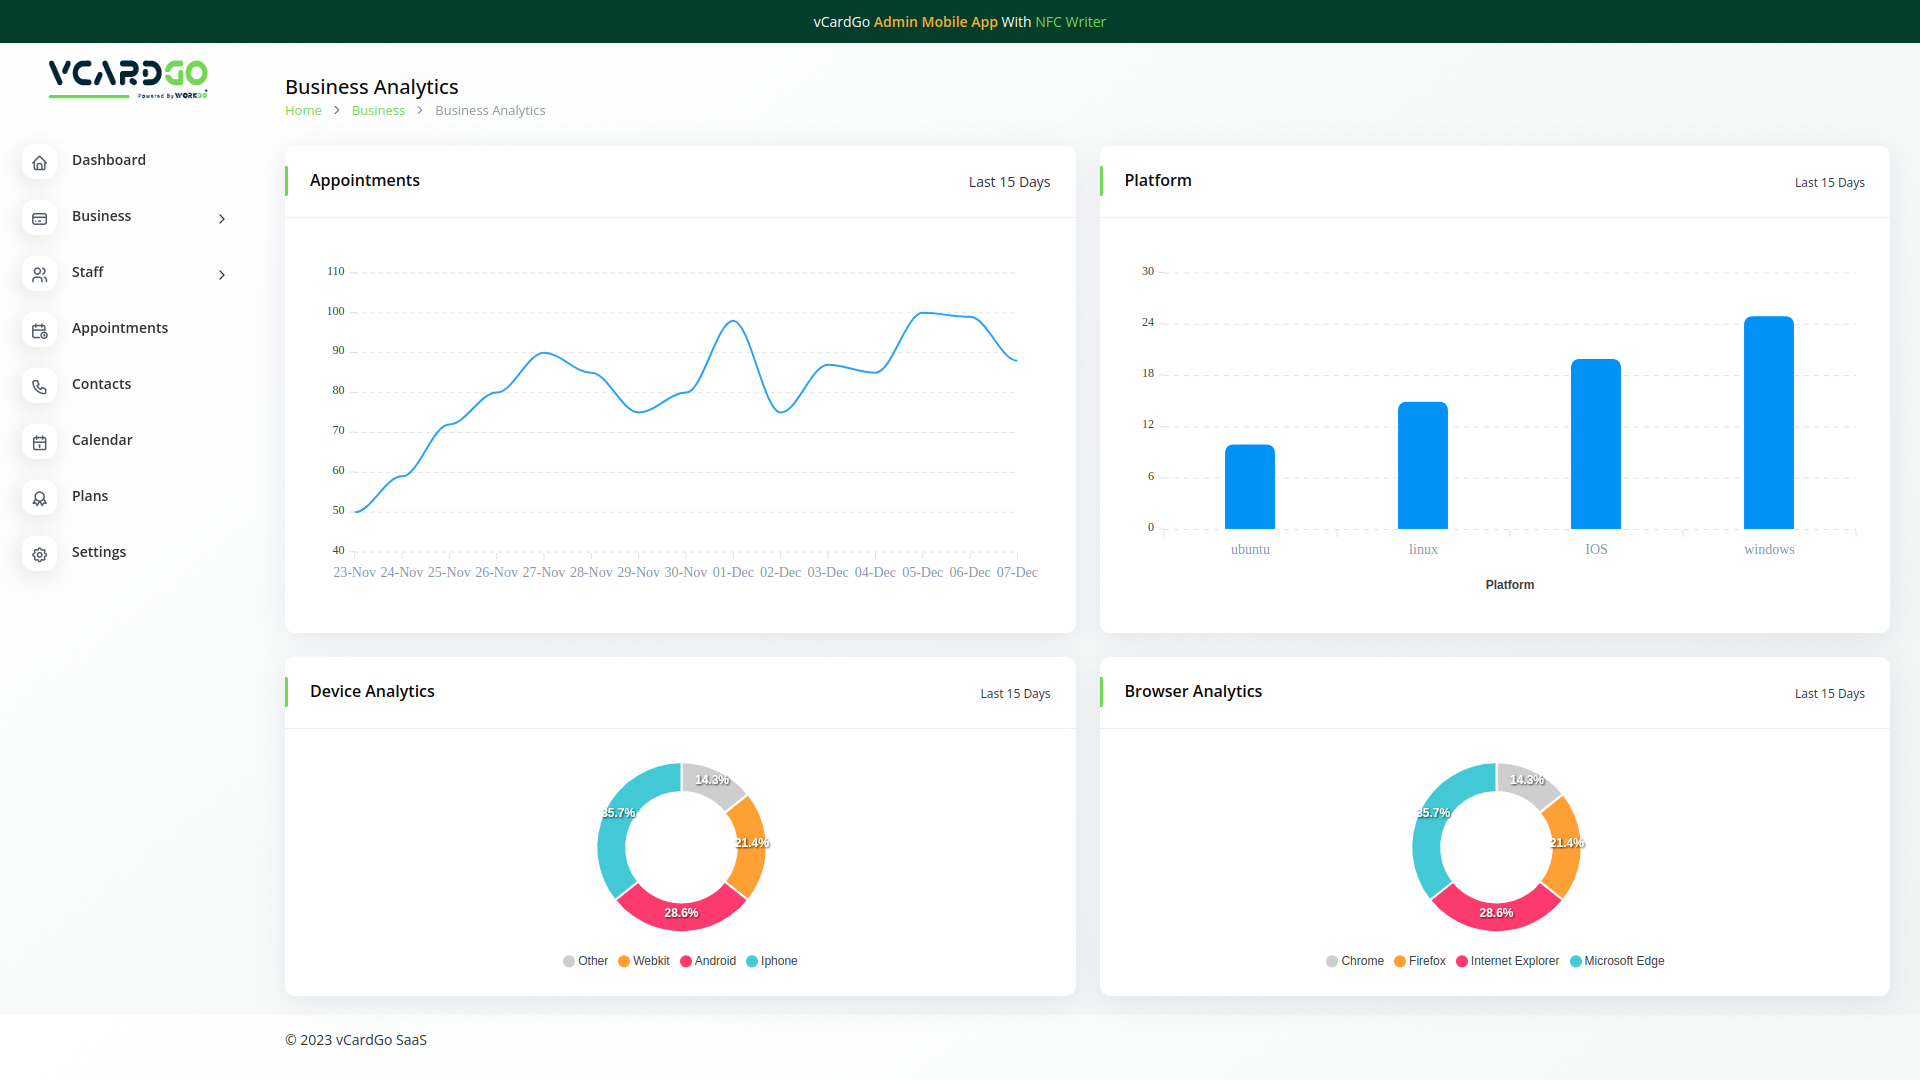
Task: Go to Home breadcrumb link
Action: coord(303,111)
